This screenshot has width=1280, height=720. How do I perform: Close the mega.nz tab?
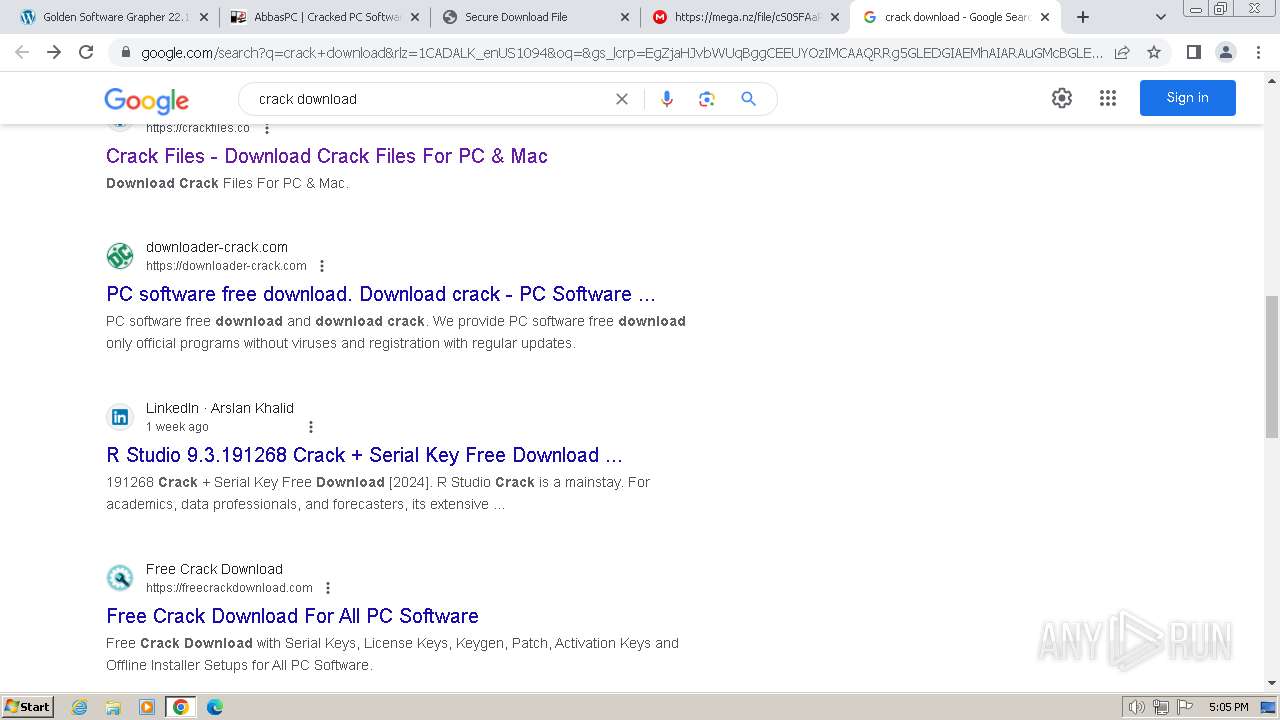pyautogui.click(x=835, y=17)
